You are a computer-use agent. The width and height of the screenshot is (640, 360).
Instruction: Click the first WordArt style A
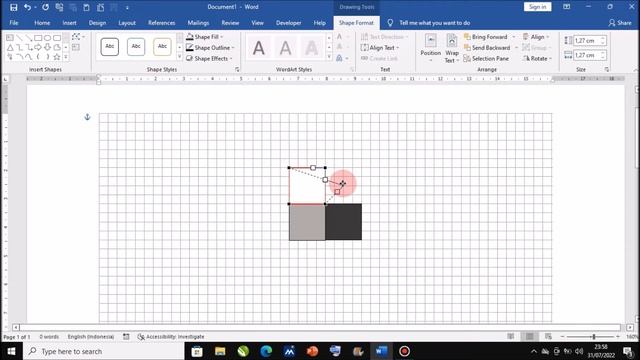(259, 48)
